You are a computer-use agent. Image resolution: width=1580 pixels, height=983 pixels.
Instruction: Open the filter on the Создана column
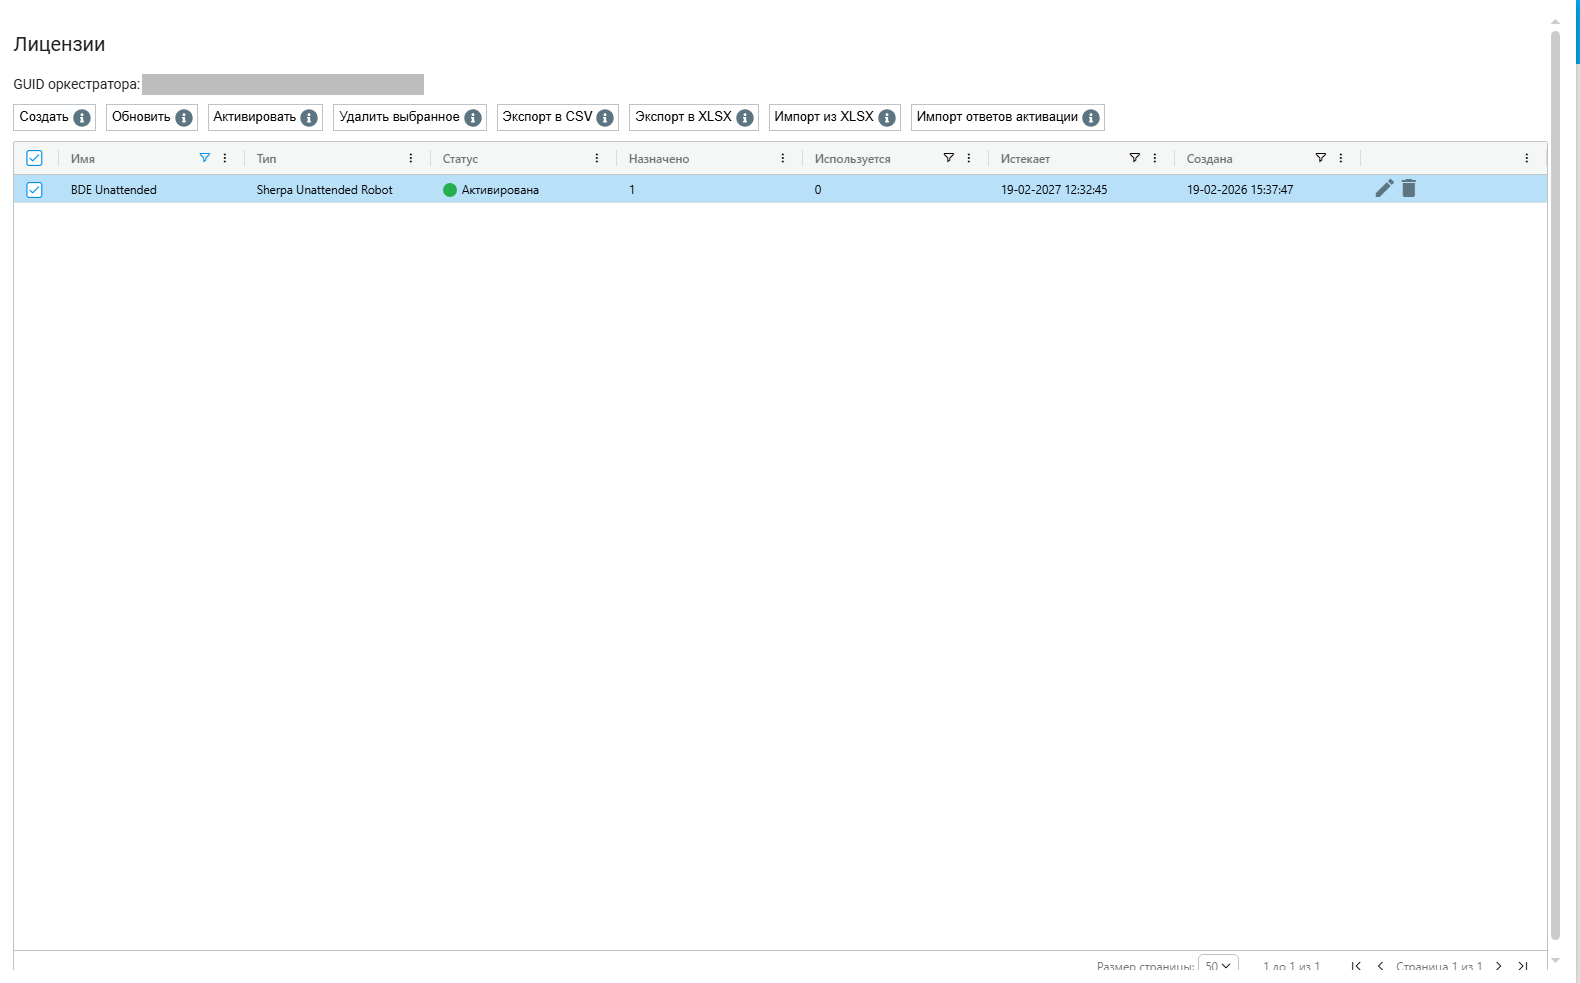pyautogui.click(x=1321, y=158)
